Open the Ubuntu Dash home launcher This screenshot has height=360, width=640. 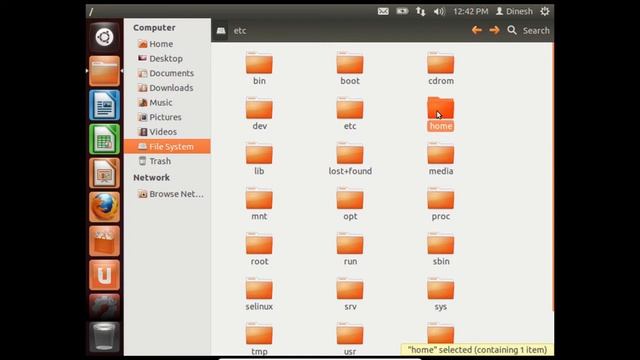click(x=104, y=37)
